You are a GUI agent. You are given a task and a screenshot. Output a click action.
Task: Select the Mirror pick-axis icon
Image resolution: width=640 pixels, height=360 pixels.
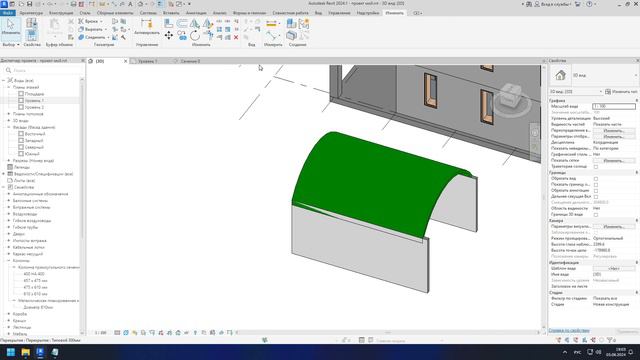(195, 23)
